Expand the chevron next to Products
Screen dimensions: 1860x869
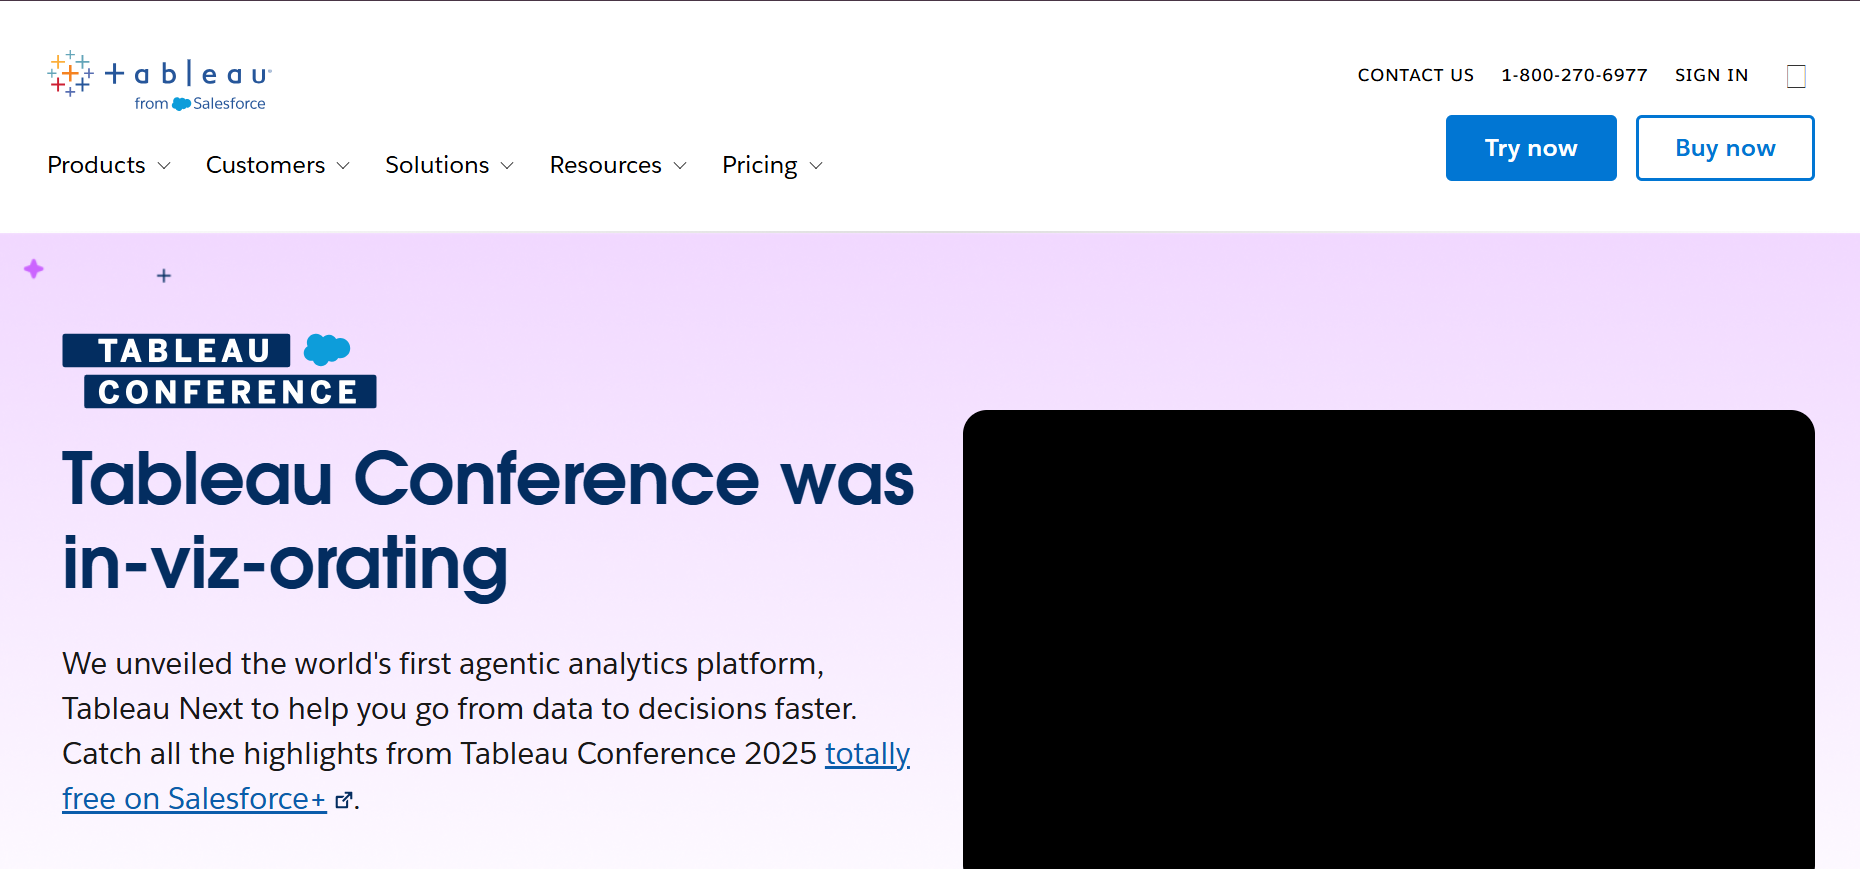164,166
